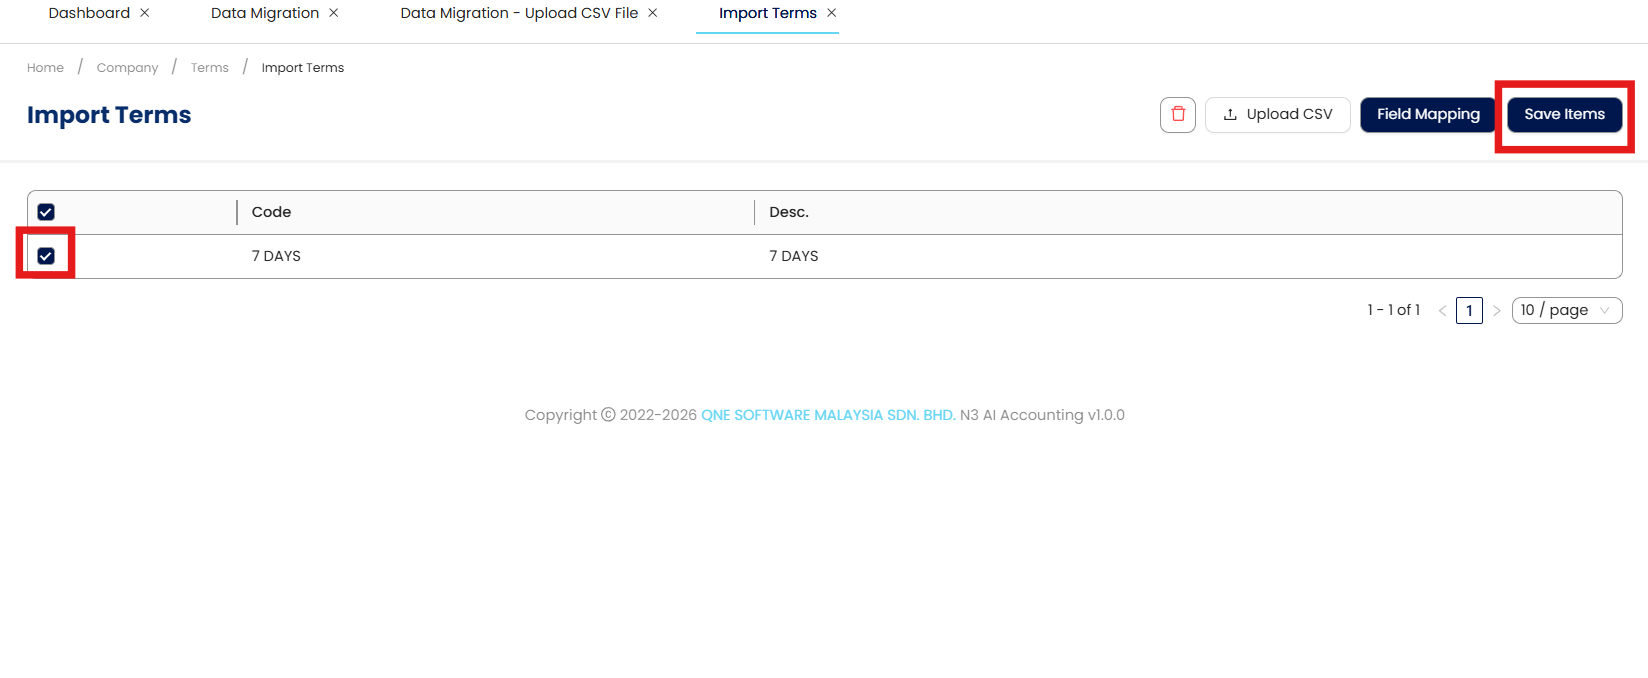
Task: Go to next page arrow
Action: point(1497,311)
